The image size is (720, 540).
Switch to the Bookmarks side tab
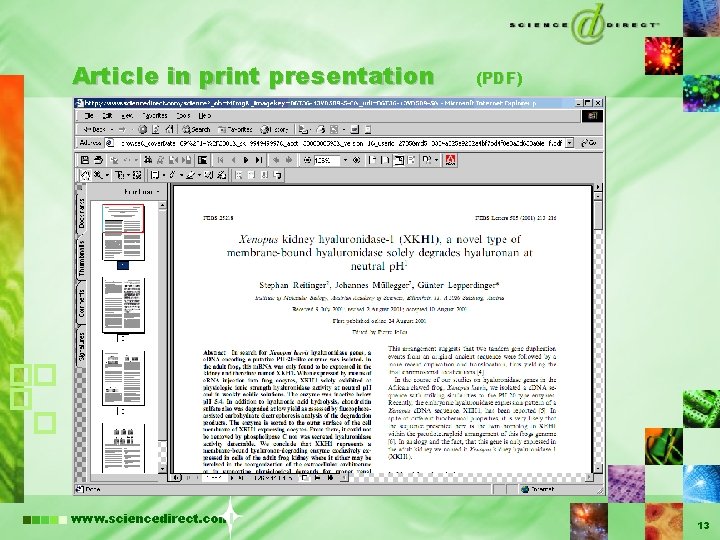pyautogui.click(x=81, y=213)
